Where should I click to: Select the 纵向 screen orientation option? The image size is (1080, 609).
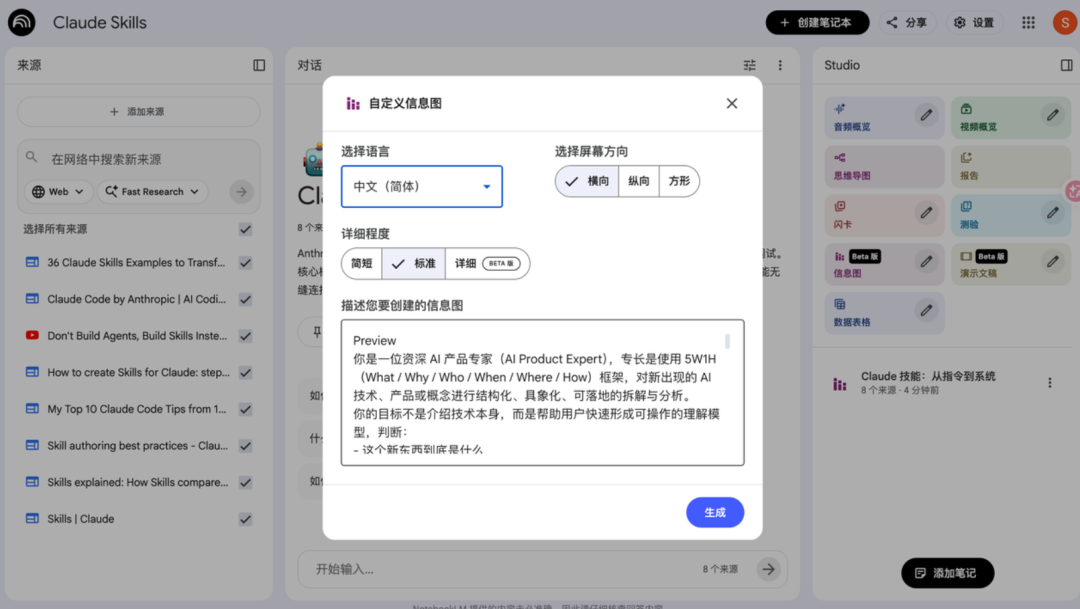tap(638, 181)
